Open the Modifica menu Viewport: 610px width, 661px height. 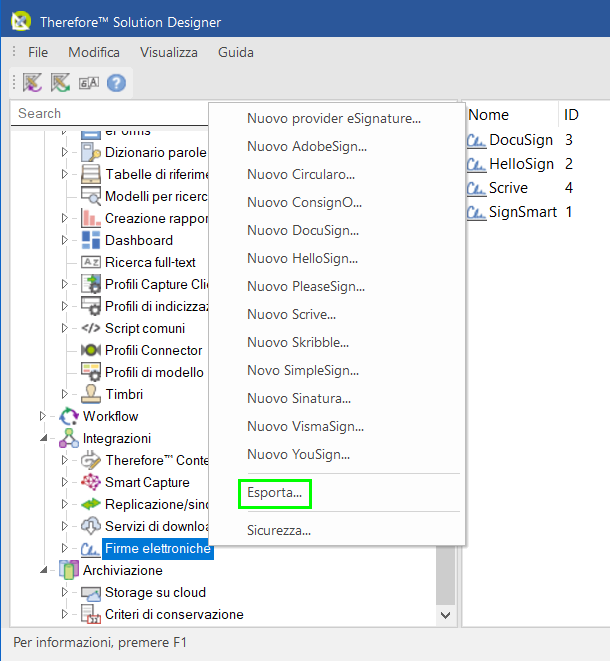pyautogui.click(x=94, y=52)
